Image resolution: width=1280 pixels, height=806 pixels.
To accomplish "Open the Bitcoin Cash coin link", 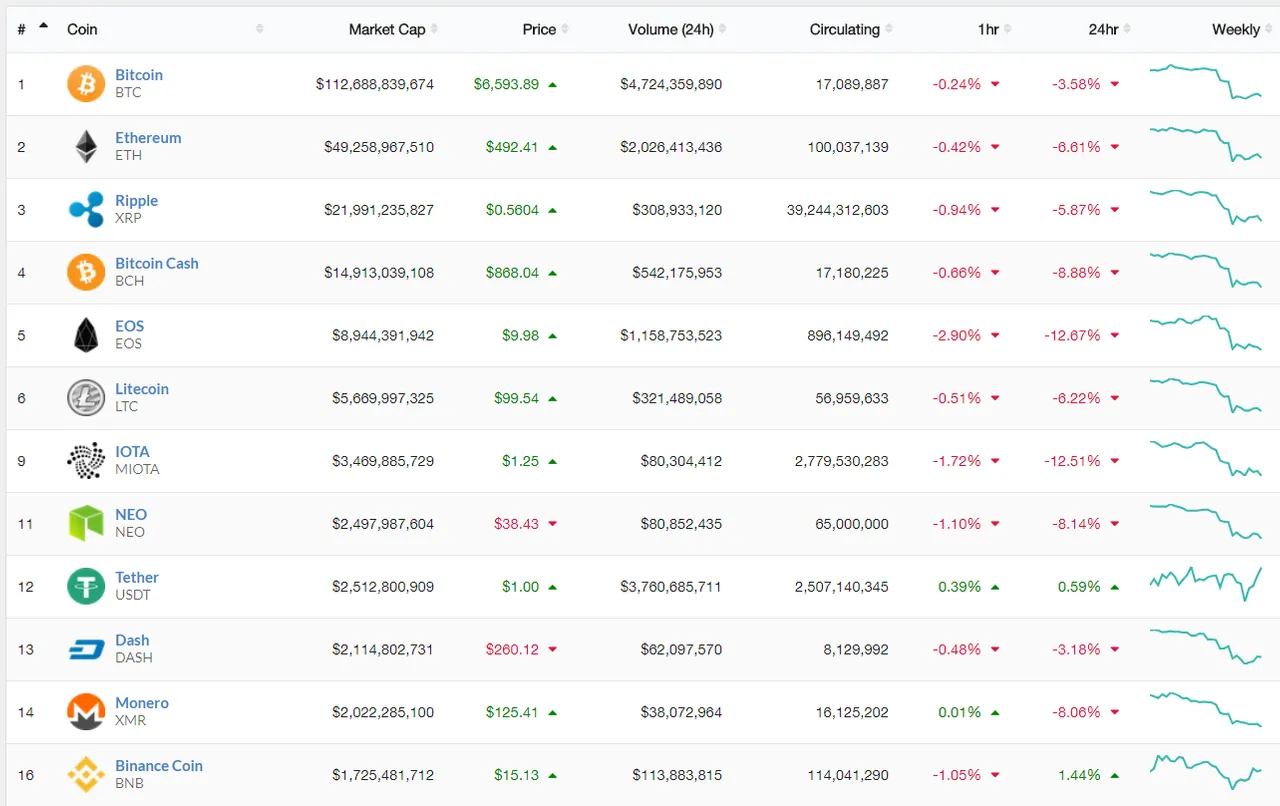I will 157,263.
